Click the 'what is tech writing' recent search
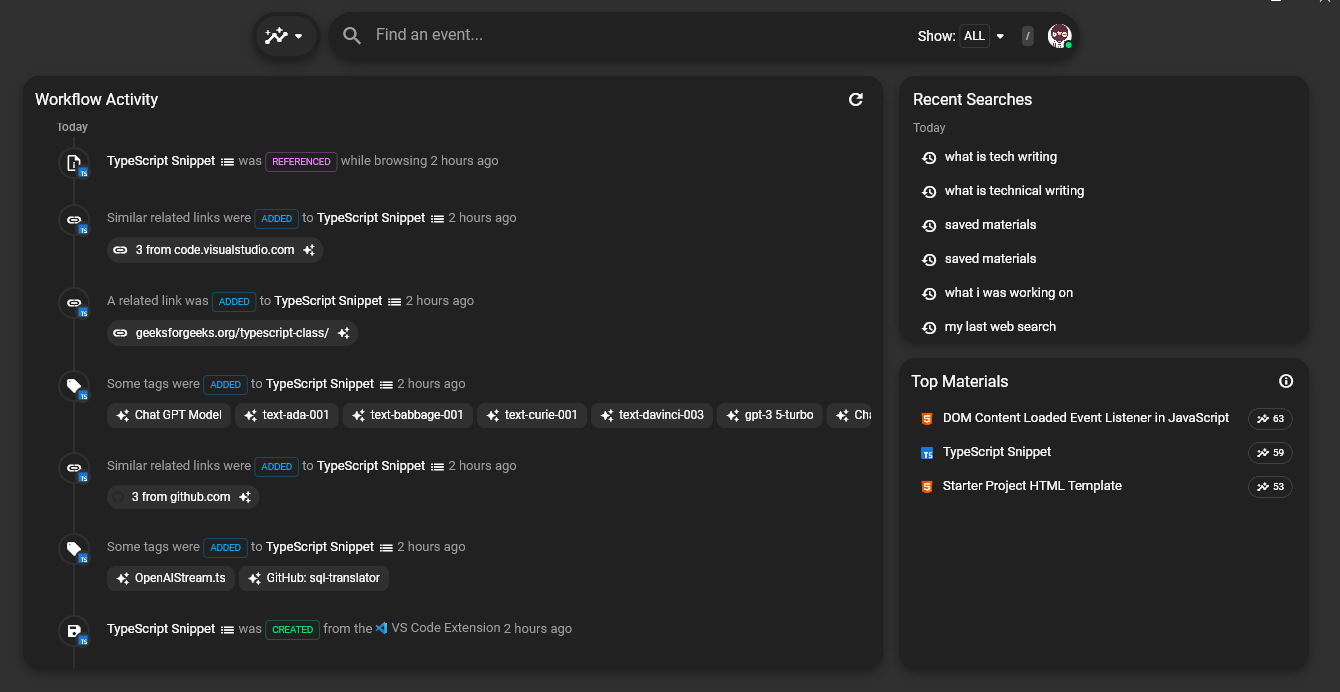This screenshot has height=692, width=1340. tap(1001, 157)
